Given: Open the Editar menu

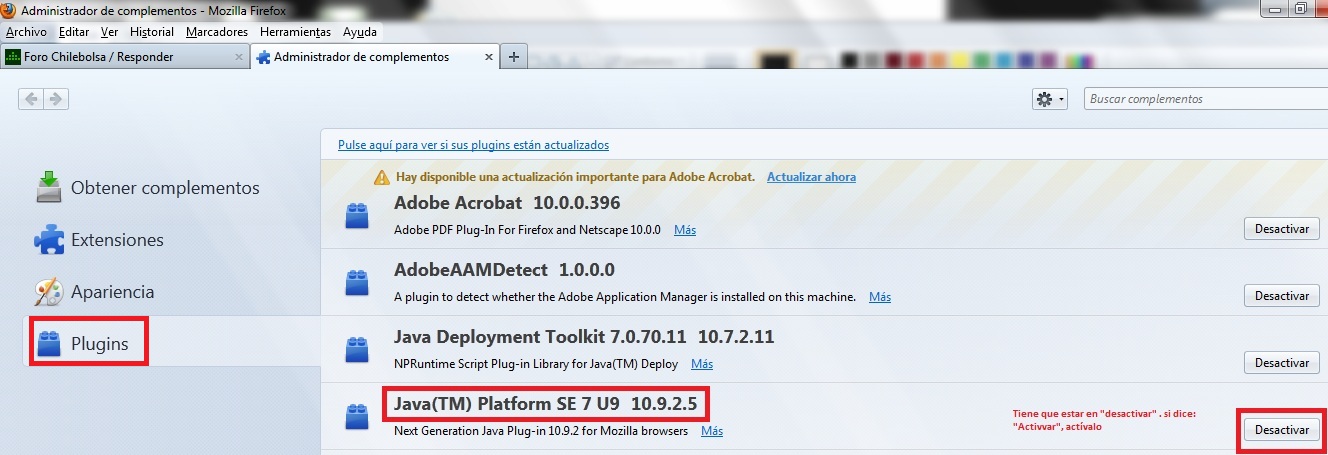Looking at the screenshot, I should (74, 32).
